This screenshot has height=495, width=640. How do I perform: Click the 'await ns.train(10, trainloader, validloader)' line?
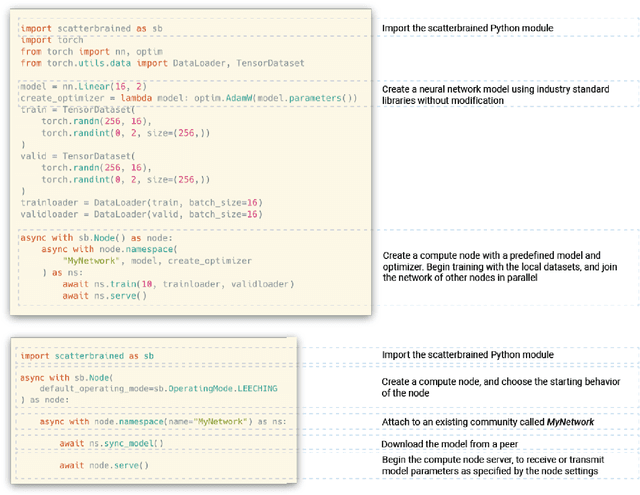click(x=178, y=284)
